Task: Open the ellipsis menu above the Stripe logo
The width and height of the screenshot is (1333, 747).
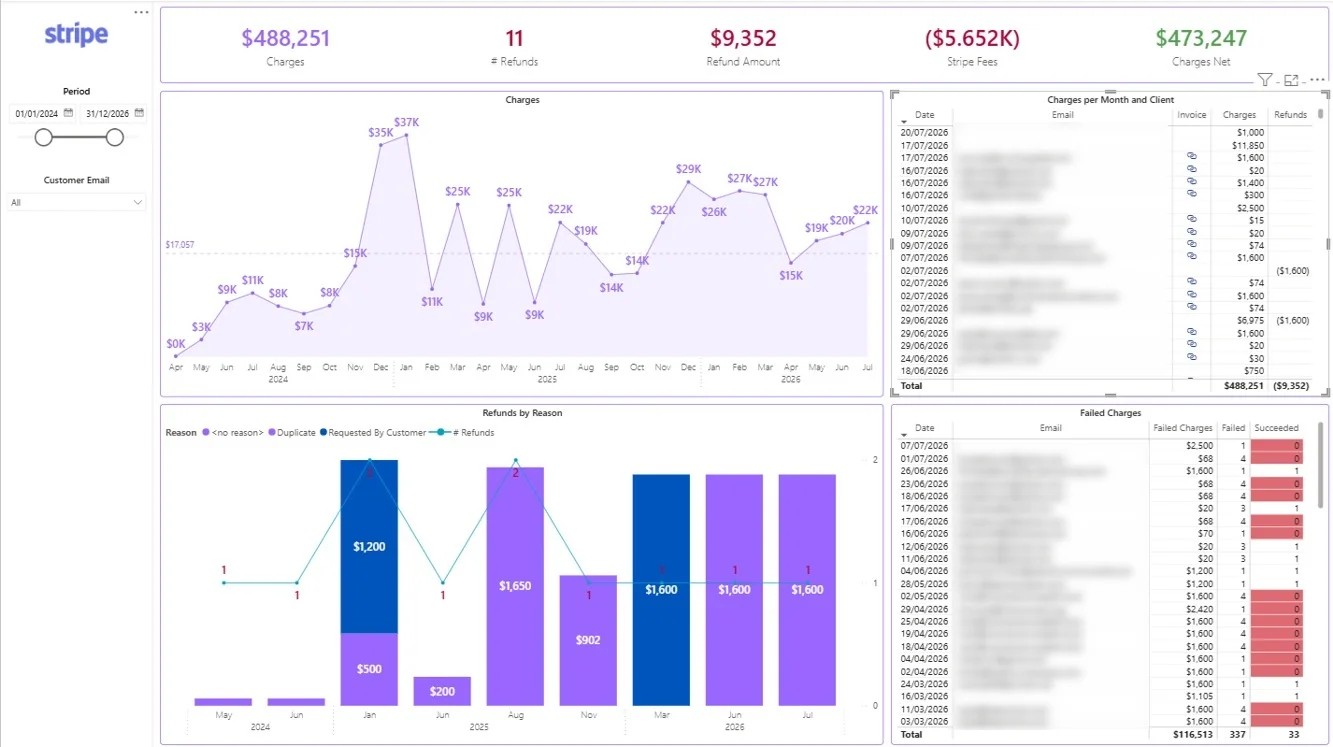Action: pos(141,12)
